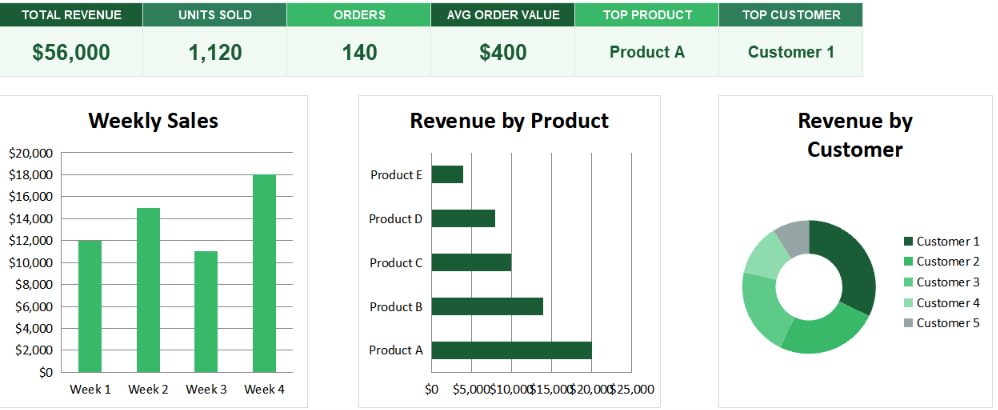Select the Product C axis label
Image resolution: width=998 pixels, height=410 pixels.
[396, 262]
